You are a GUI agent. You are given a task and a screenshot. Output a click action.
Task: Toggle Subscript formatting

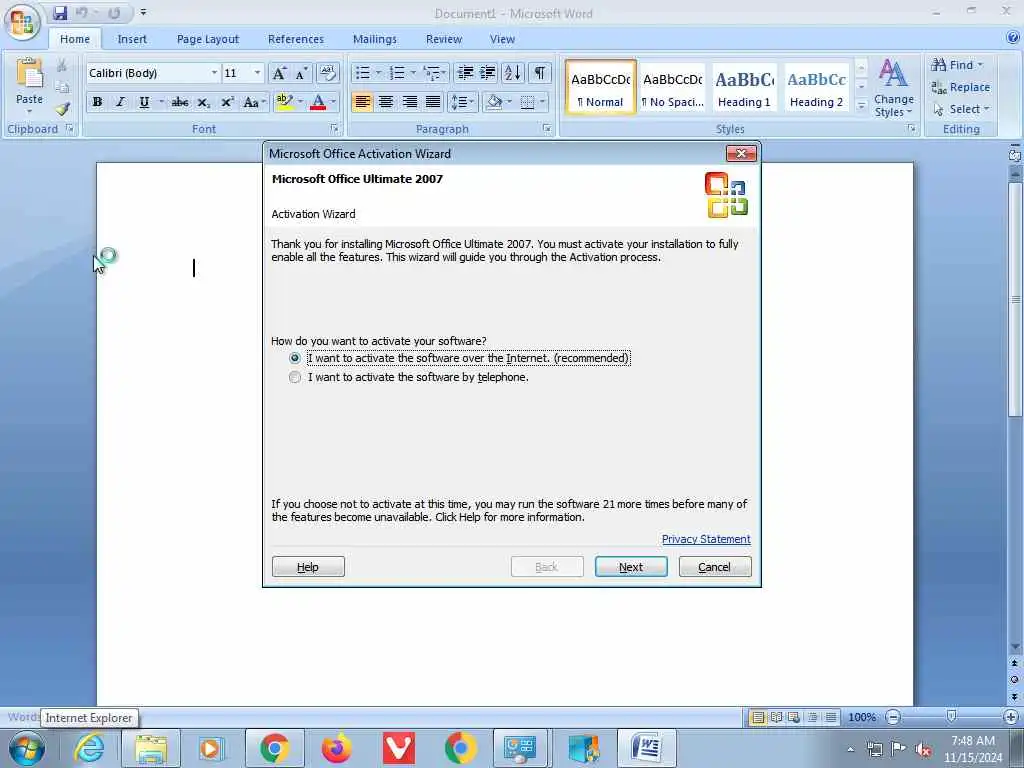[203, 102]
